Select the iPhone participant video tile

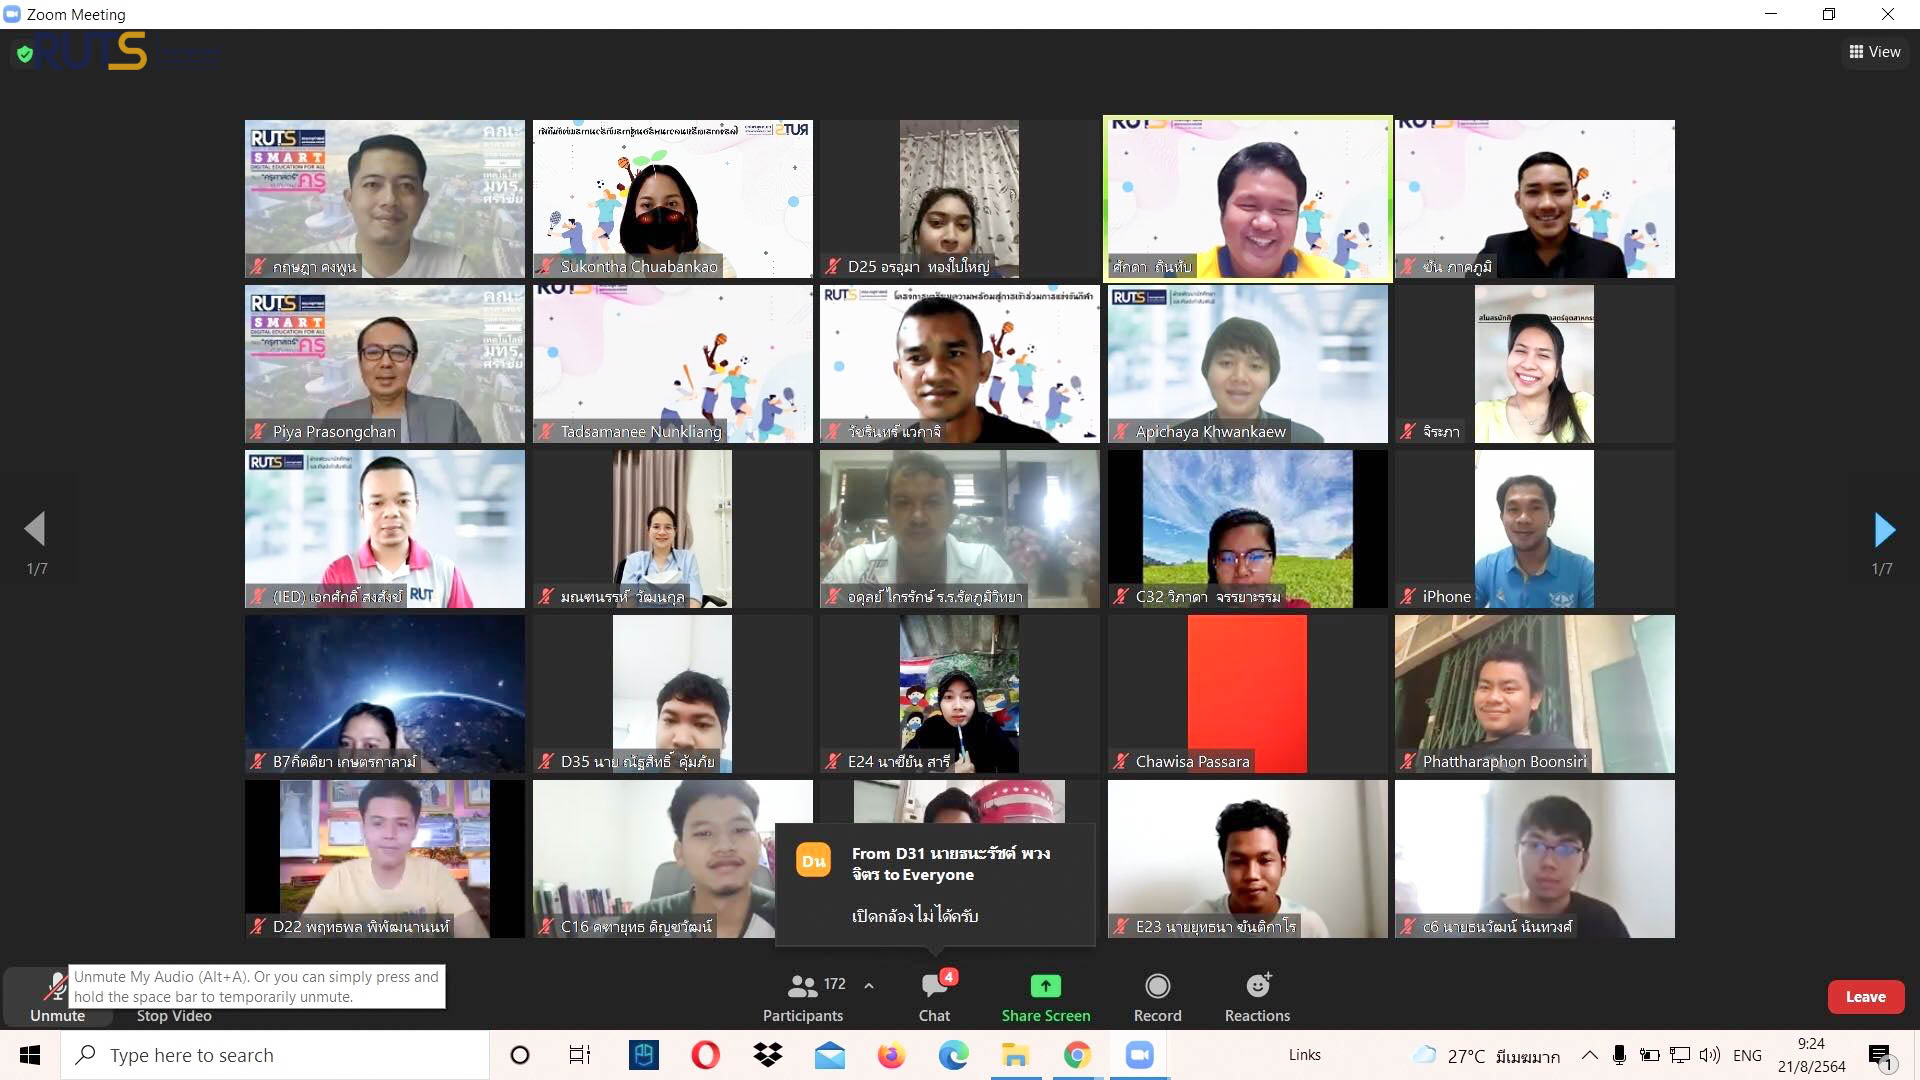pyautogui.click(x=1534, y=529)
